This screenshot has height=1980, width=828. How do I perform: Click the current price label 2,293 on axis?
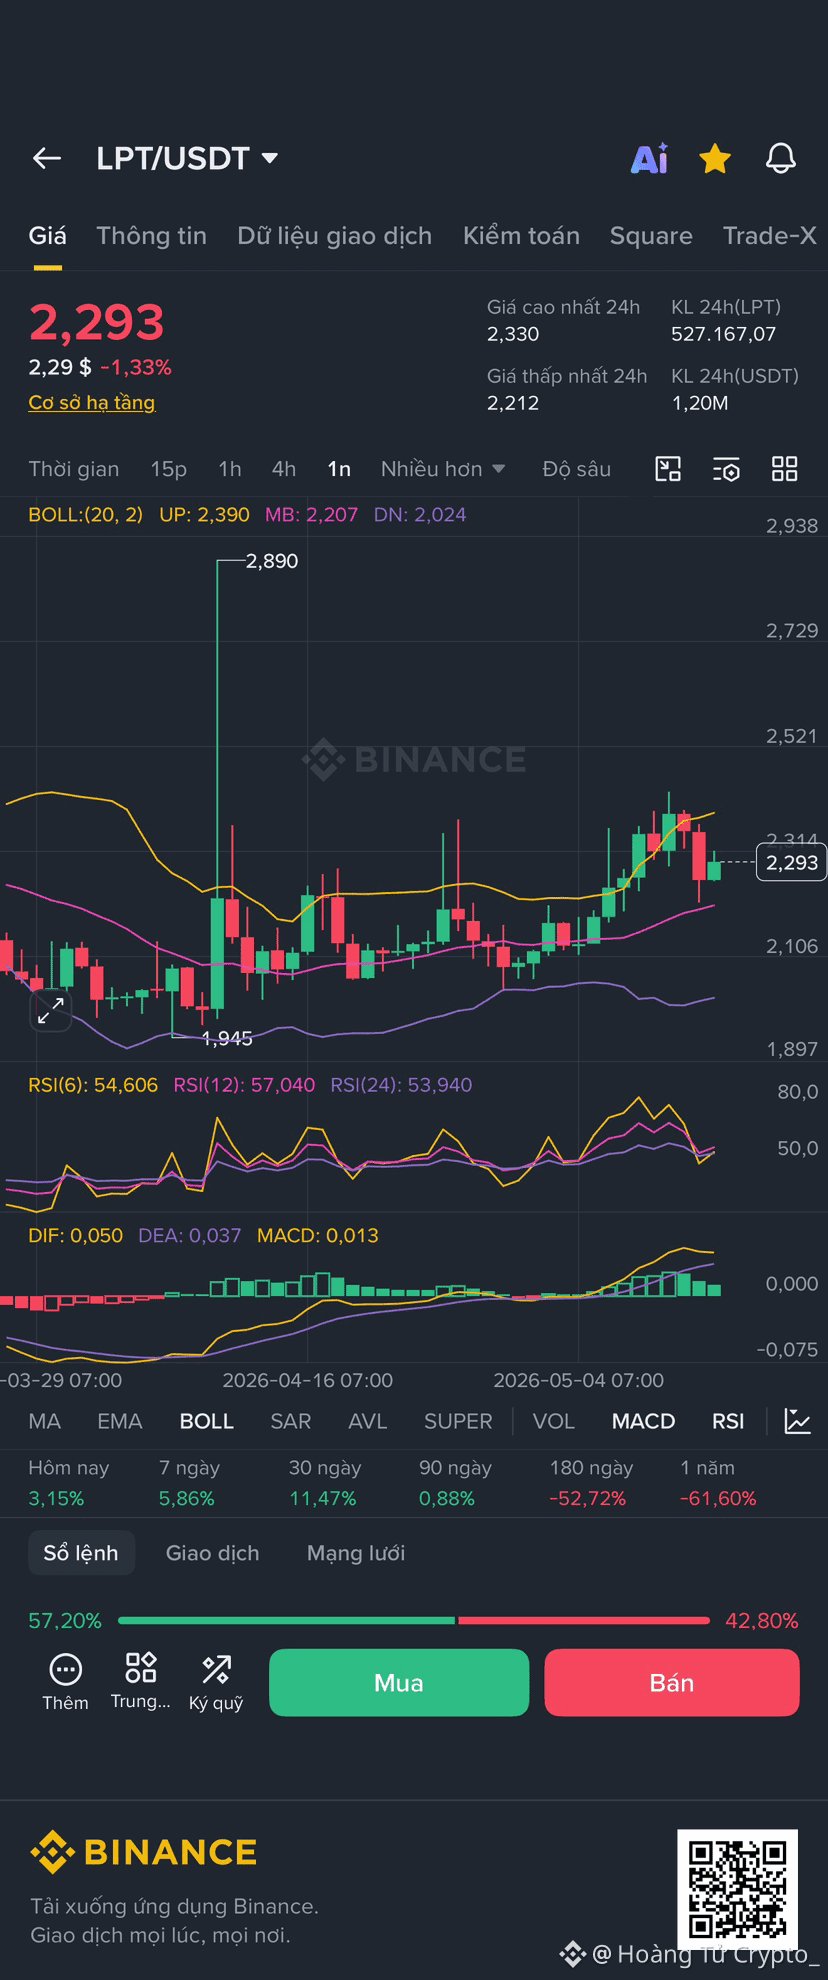[x=791, y=862]
